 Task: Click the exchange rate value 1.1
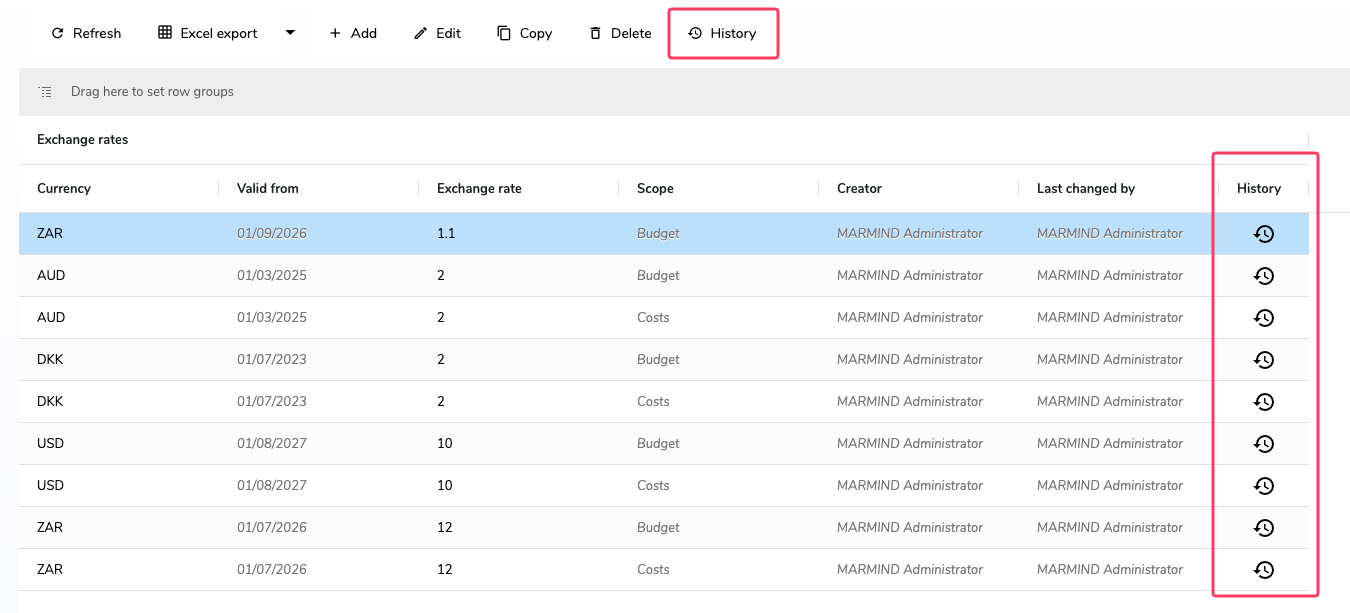445,233
